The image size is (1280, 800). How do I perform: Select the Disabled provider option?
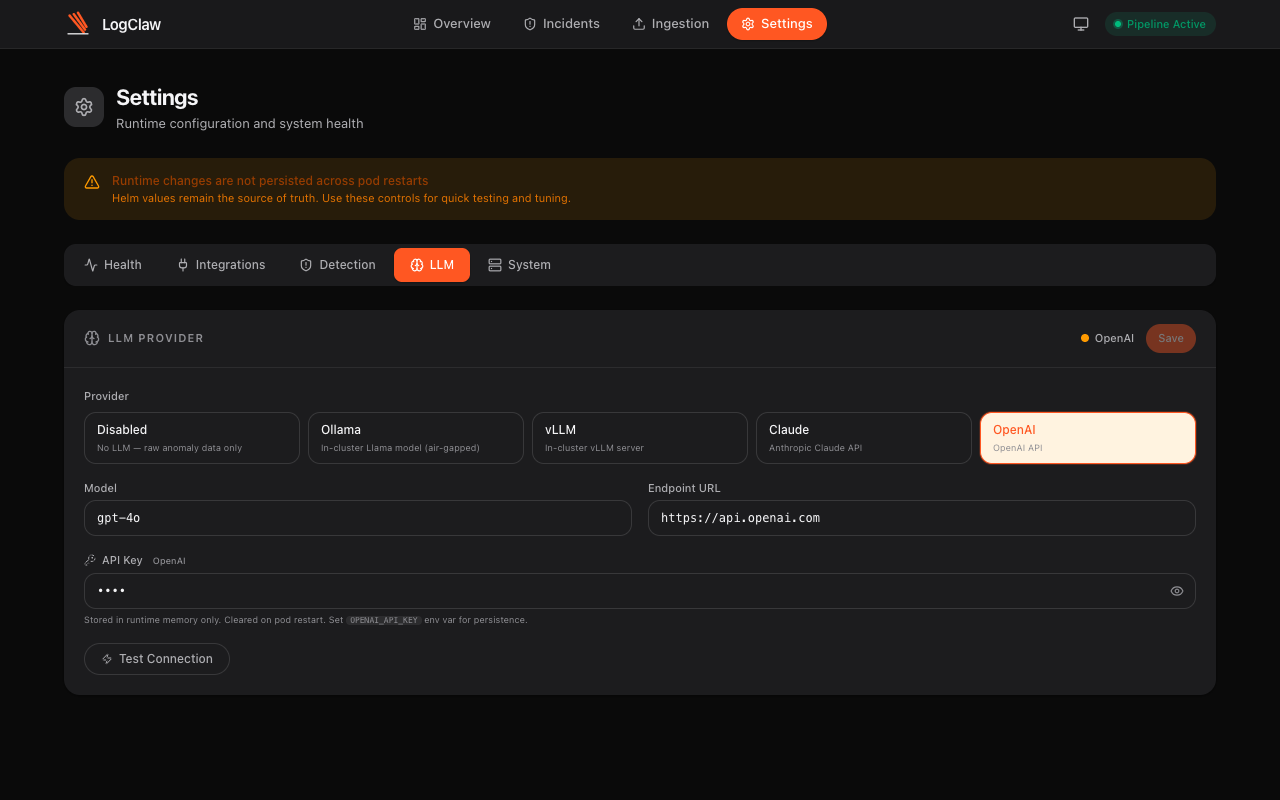(x=191, y=437)
